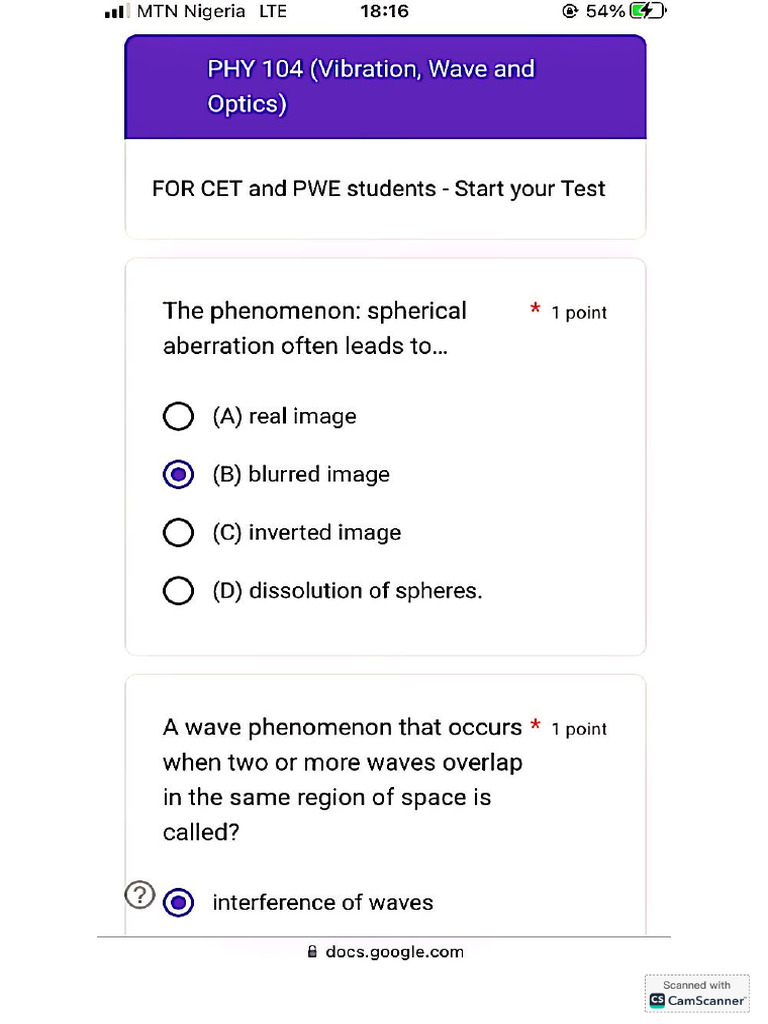The image size is (768, 1024).
Task: Tap the cellular signal bars icon
Action: pyautogui.click(x=117, y=12)
